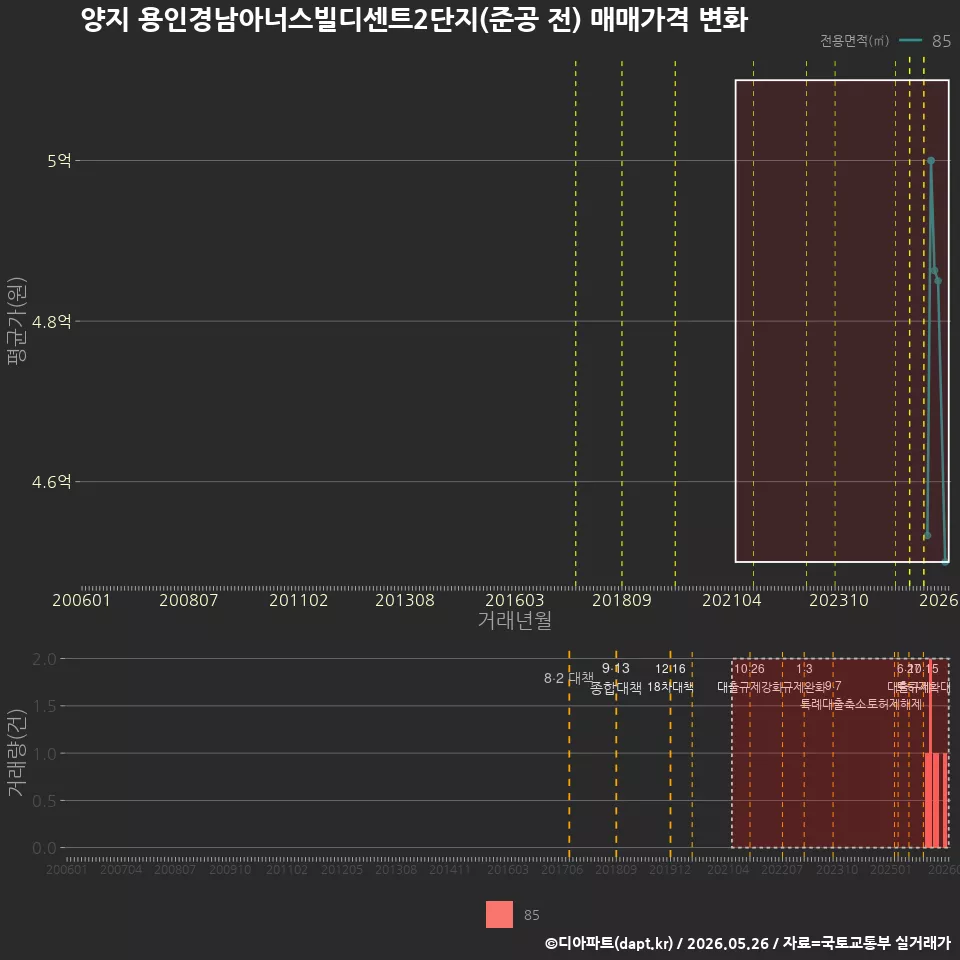Select the 1.5 volume axis label
Viewport: 960px width, 960px height.
[44, 707]
